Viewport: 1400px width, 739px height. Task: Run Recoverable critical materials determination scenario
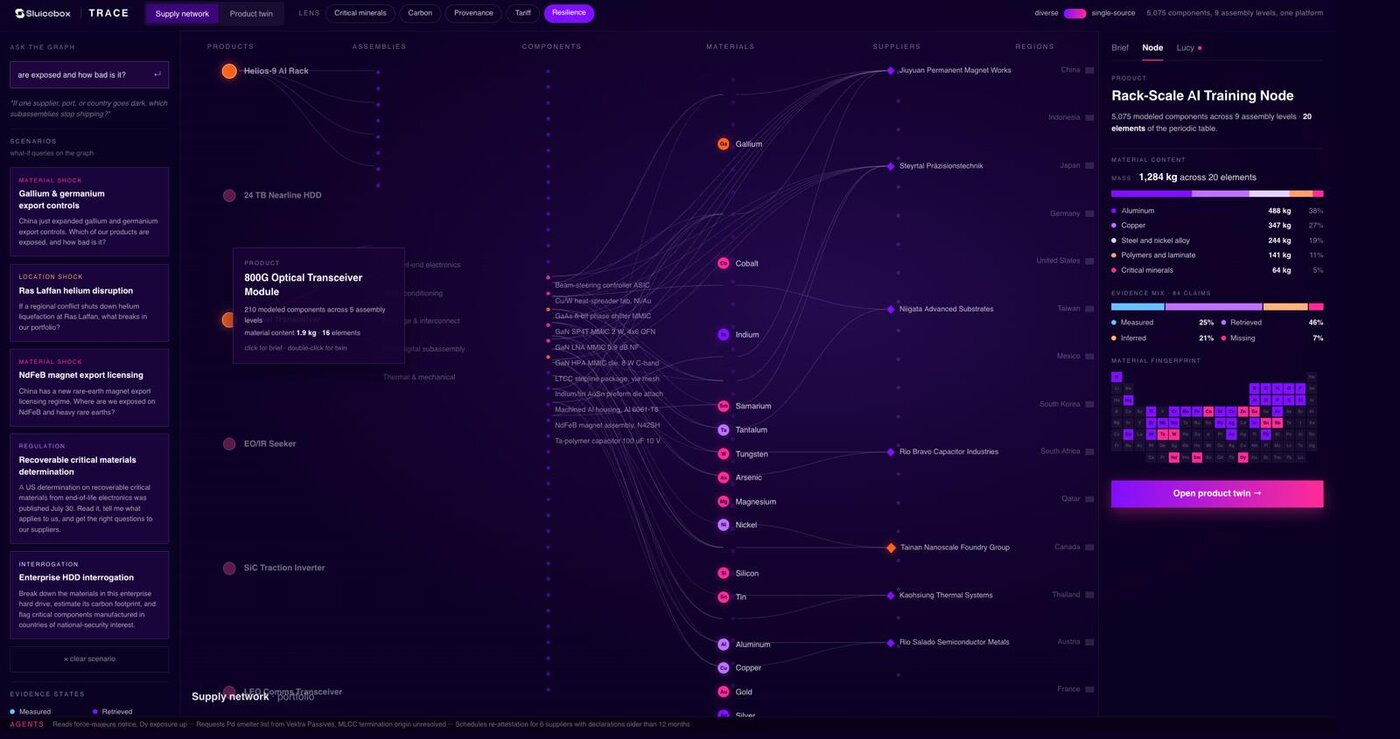click(x=89, y=489)
